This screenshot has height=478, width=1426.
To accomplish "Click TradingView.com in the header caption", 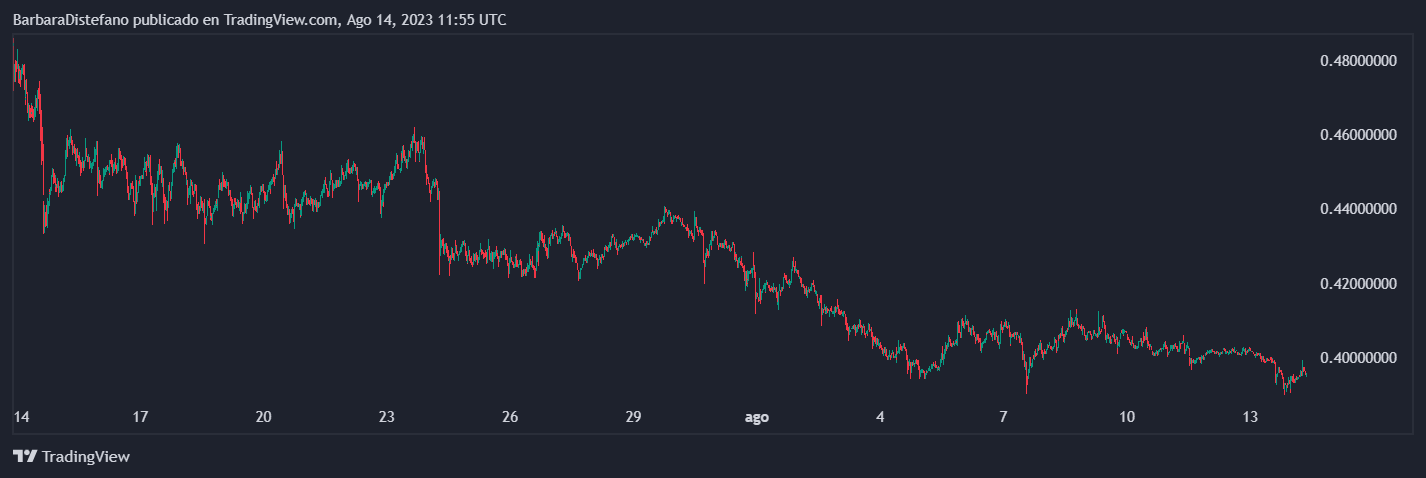I will point(280,19).
